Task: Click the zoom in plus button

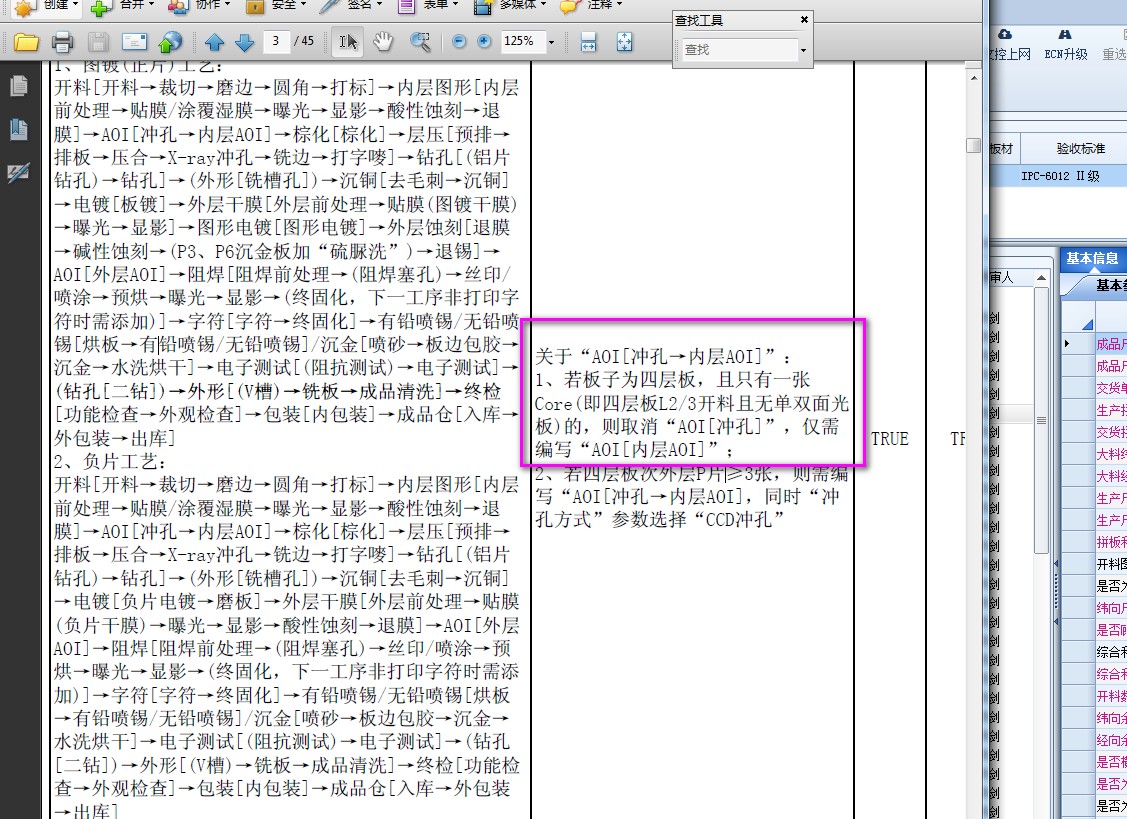Action: point(484,41)
